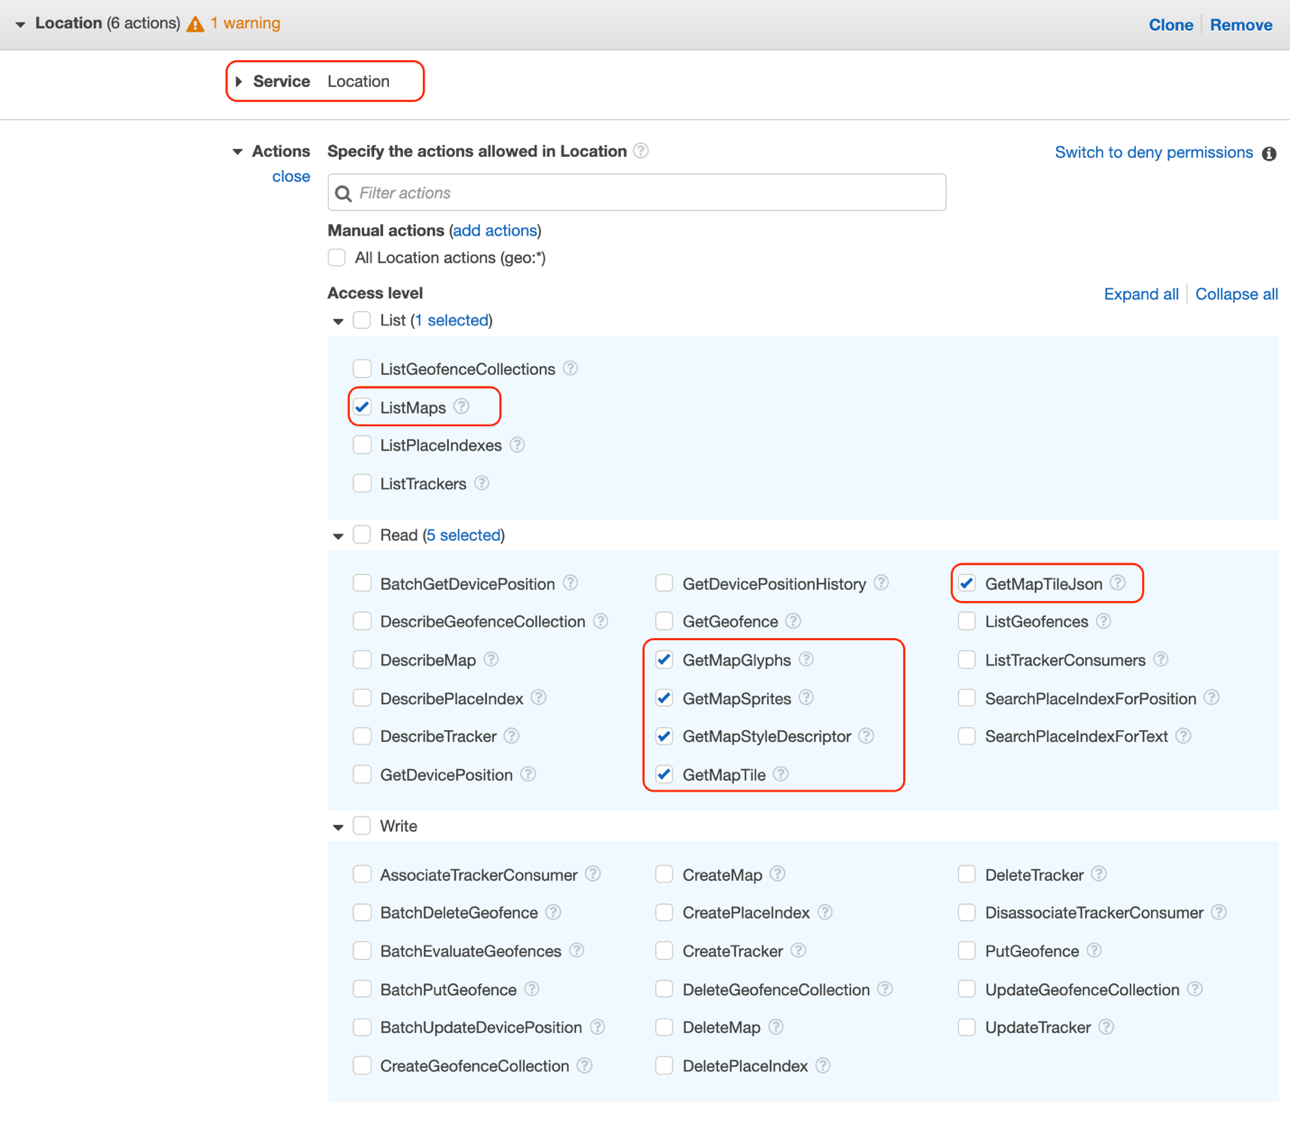Viewport: 1290px width, 1125px height.
Task: Check the GetDevicePosition checkbox
Action: tap(362, 774)
